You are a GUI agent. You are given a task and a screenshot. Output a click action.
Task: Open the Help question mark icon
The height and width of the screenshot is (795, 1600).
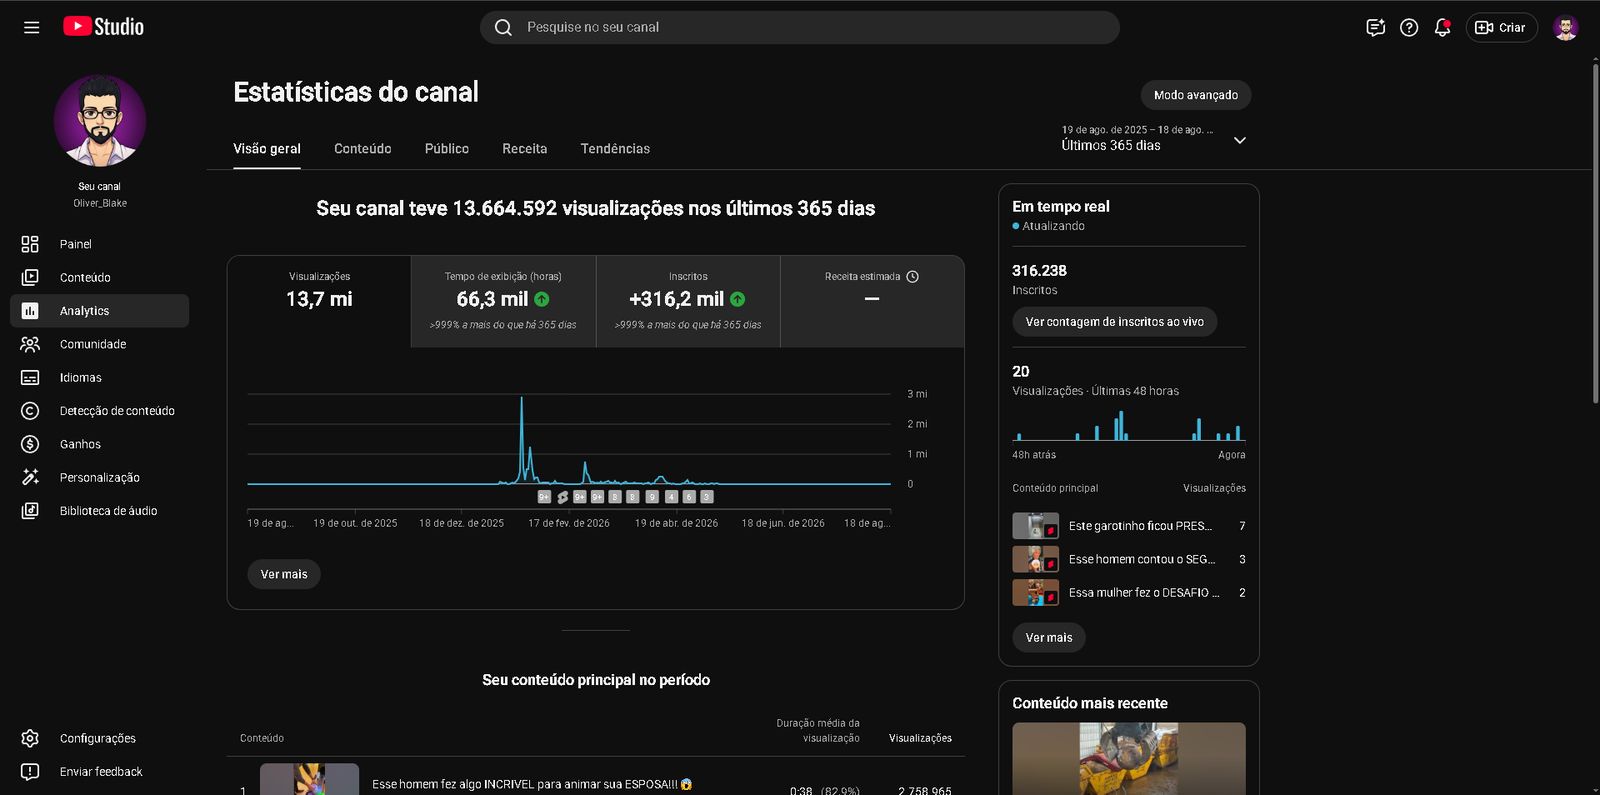(x=1409, y=27)
